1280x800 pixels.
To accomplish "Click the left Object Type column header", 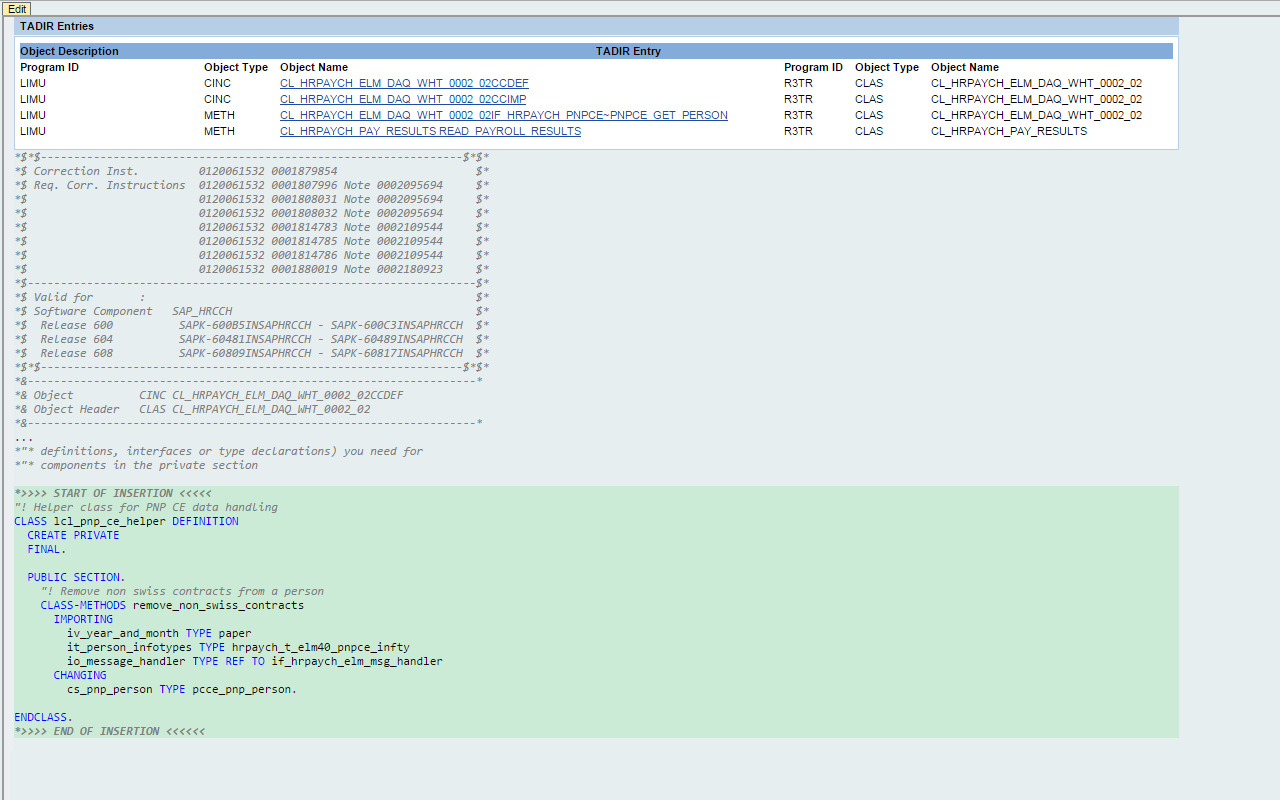I will (236, 67).
